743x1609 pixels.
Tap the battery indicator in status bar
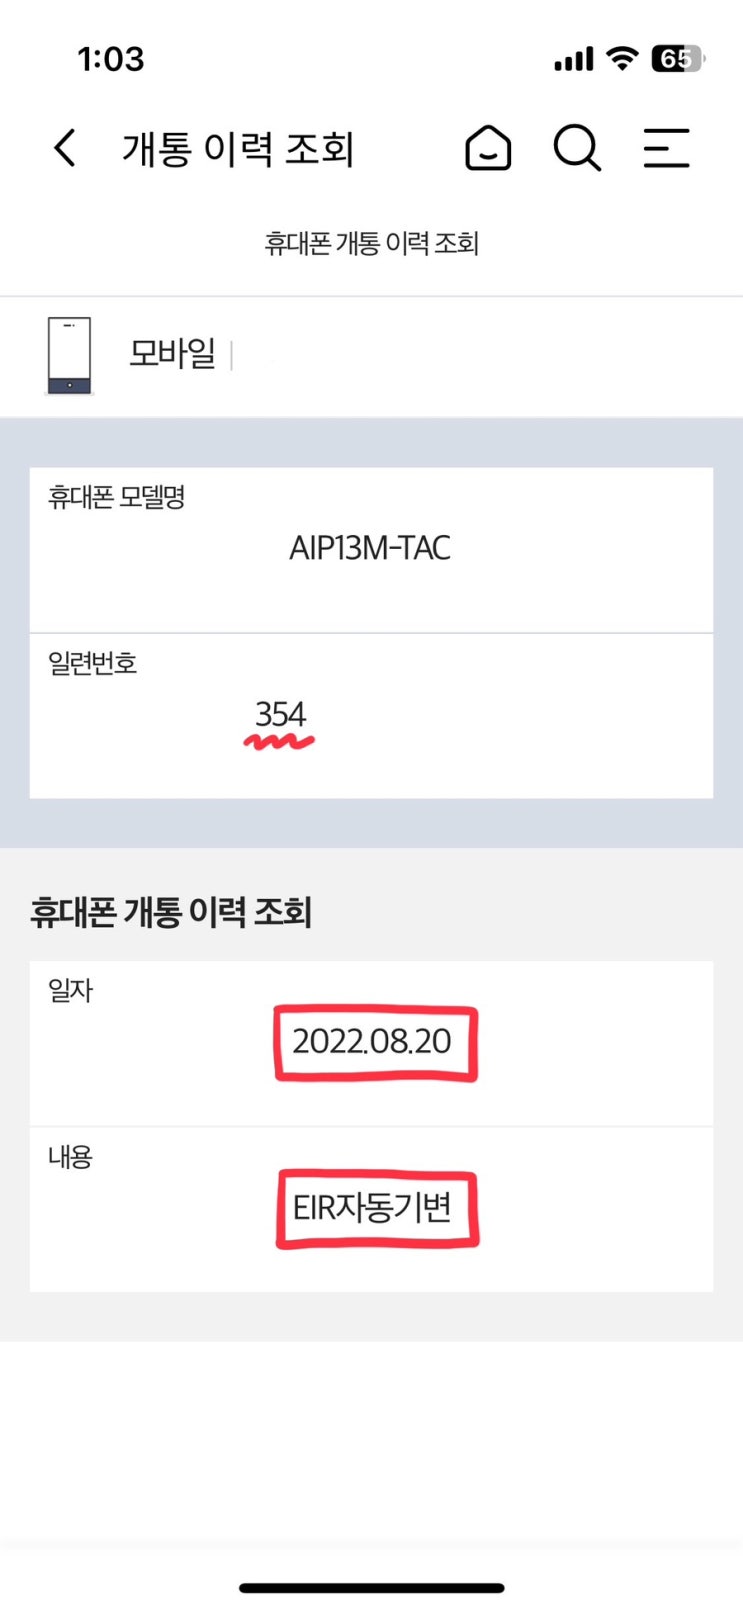coord(677,59)
